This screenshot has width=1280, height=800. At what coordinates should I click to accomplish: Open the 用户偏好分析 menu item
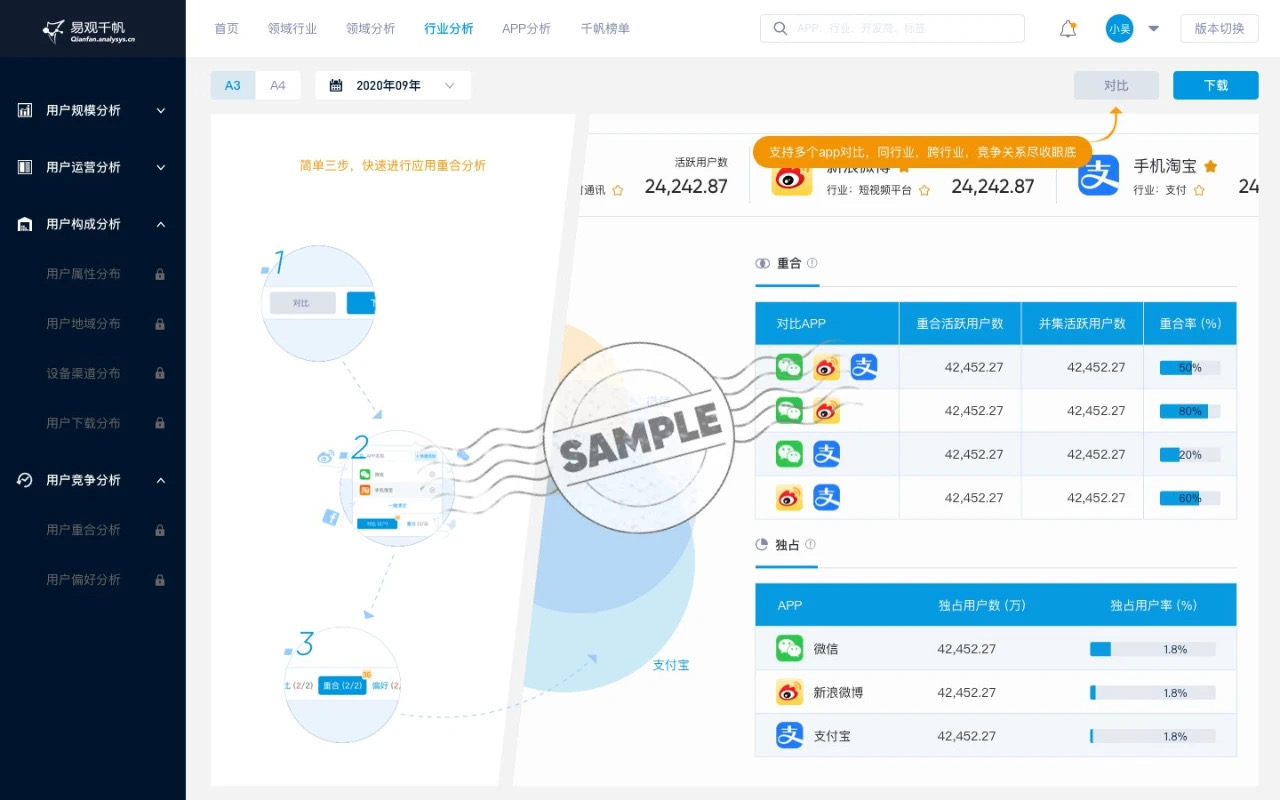coord(83,580)
